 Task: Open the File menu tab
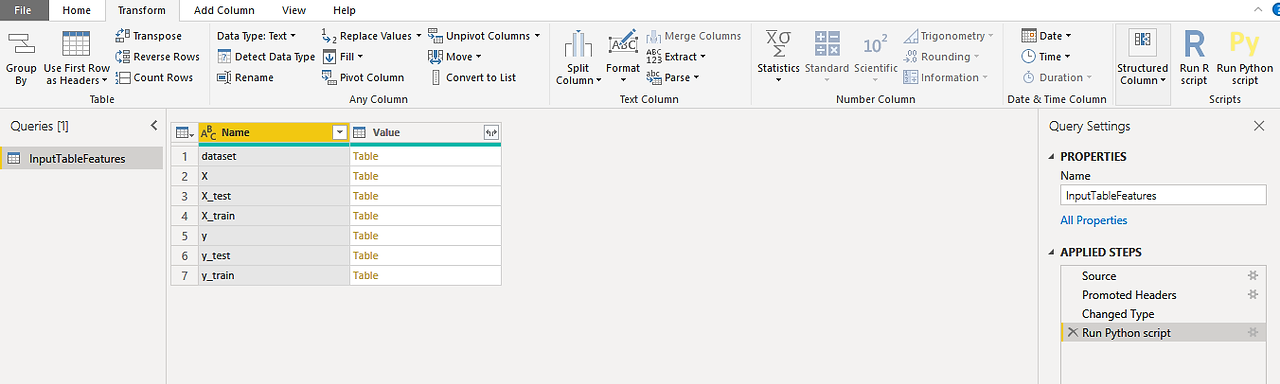point(22,10)
